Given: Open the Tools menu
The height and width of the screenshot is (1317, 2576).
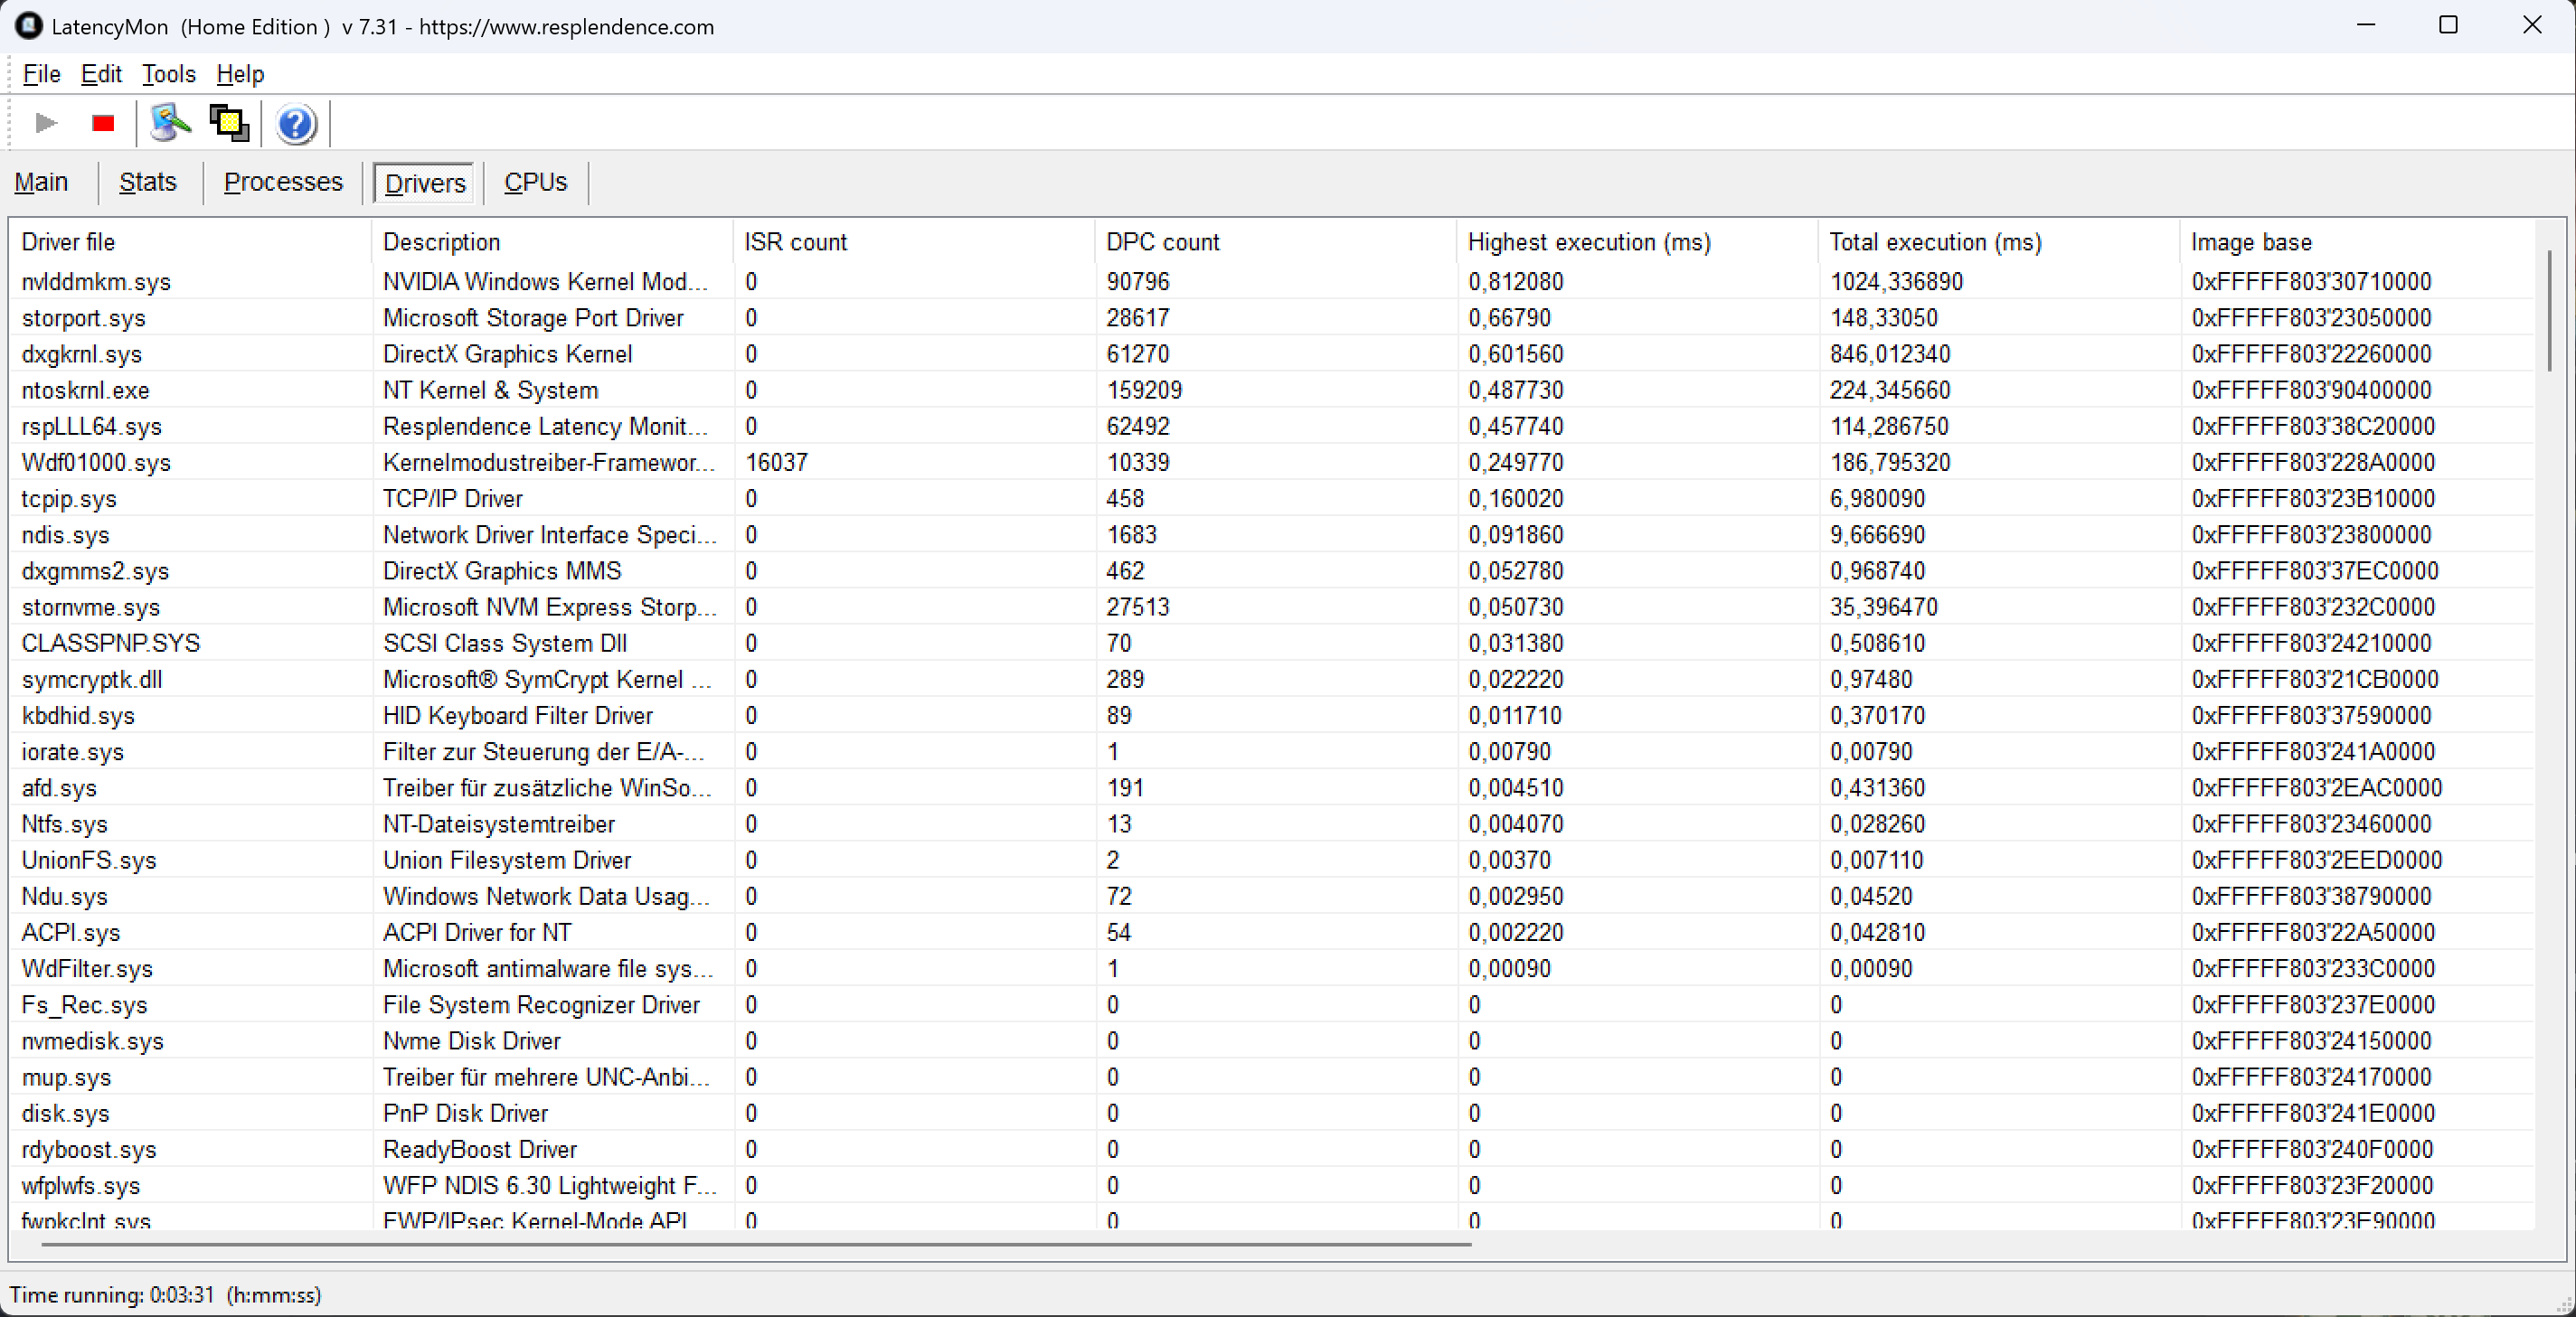Looking at the screenshot, I should click(168, 74).
